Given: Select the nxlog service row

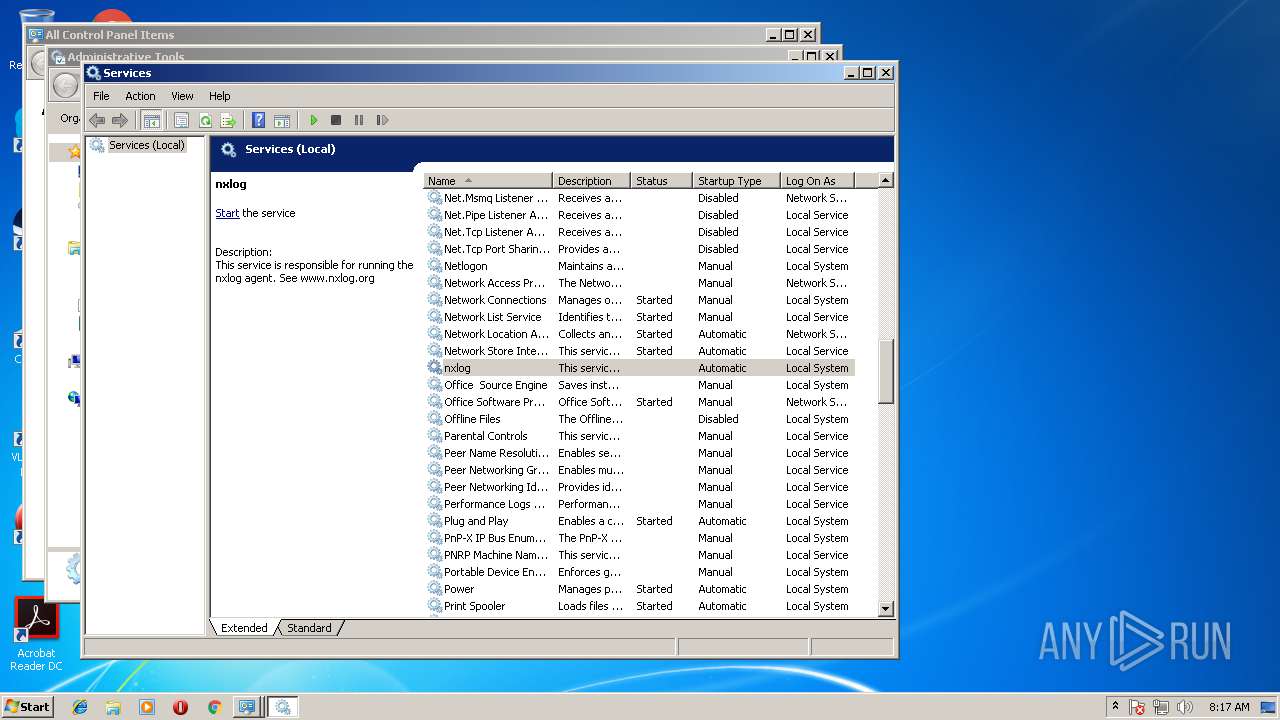Looking at the screenshot, I should click(x=640, y=368).
